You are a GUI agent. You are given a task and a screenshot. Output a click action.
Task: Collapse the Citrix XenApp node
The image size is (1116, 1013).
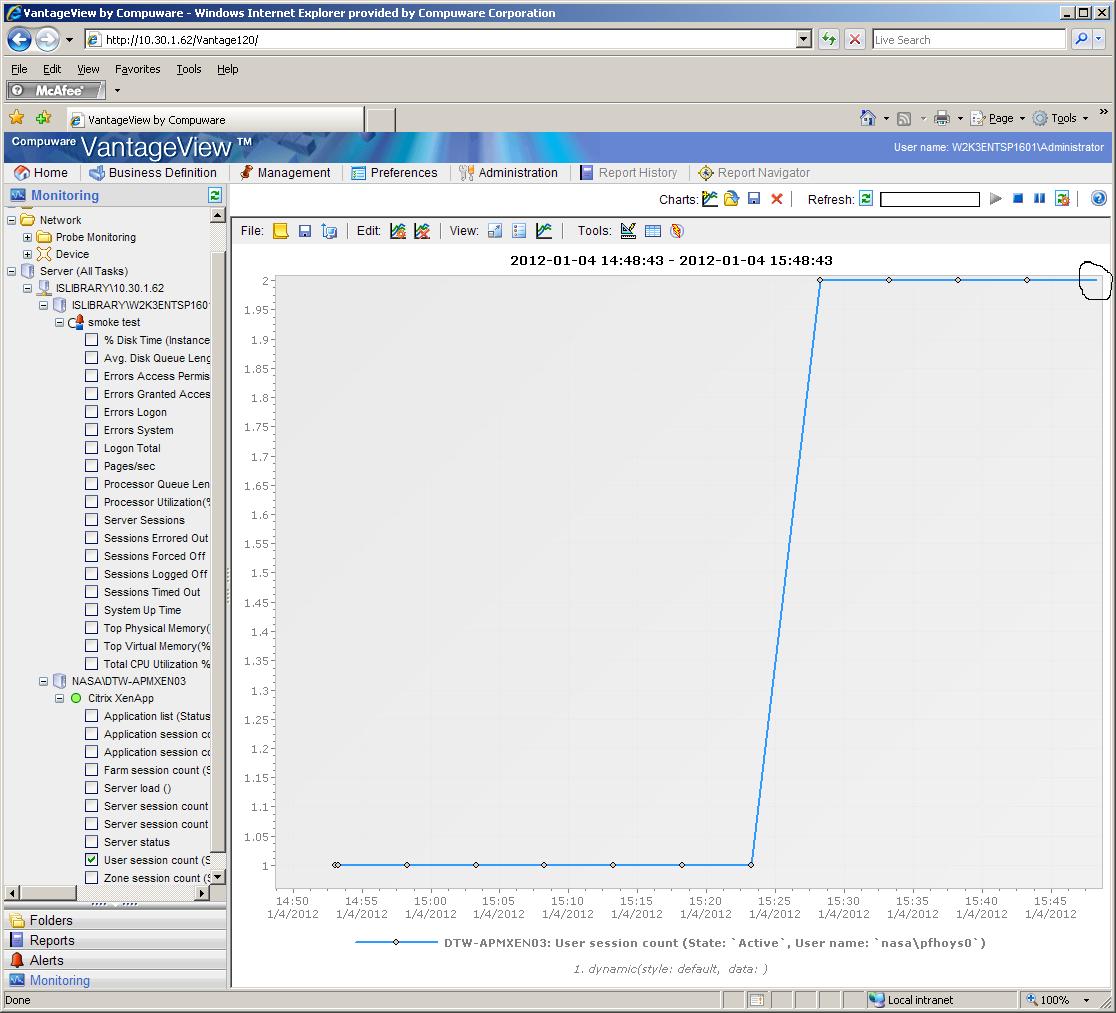[59, 698]
